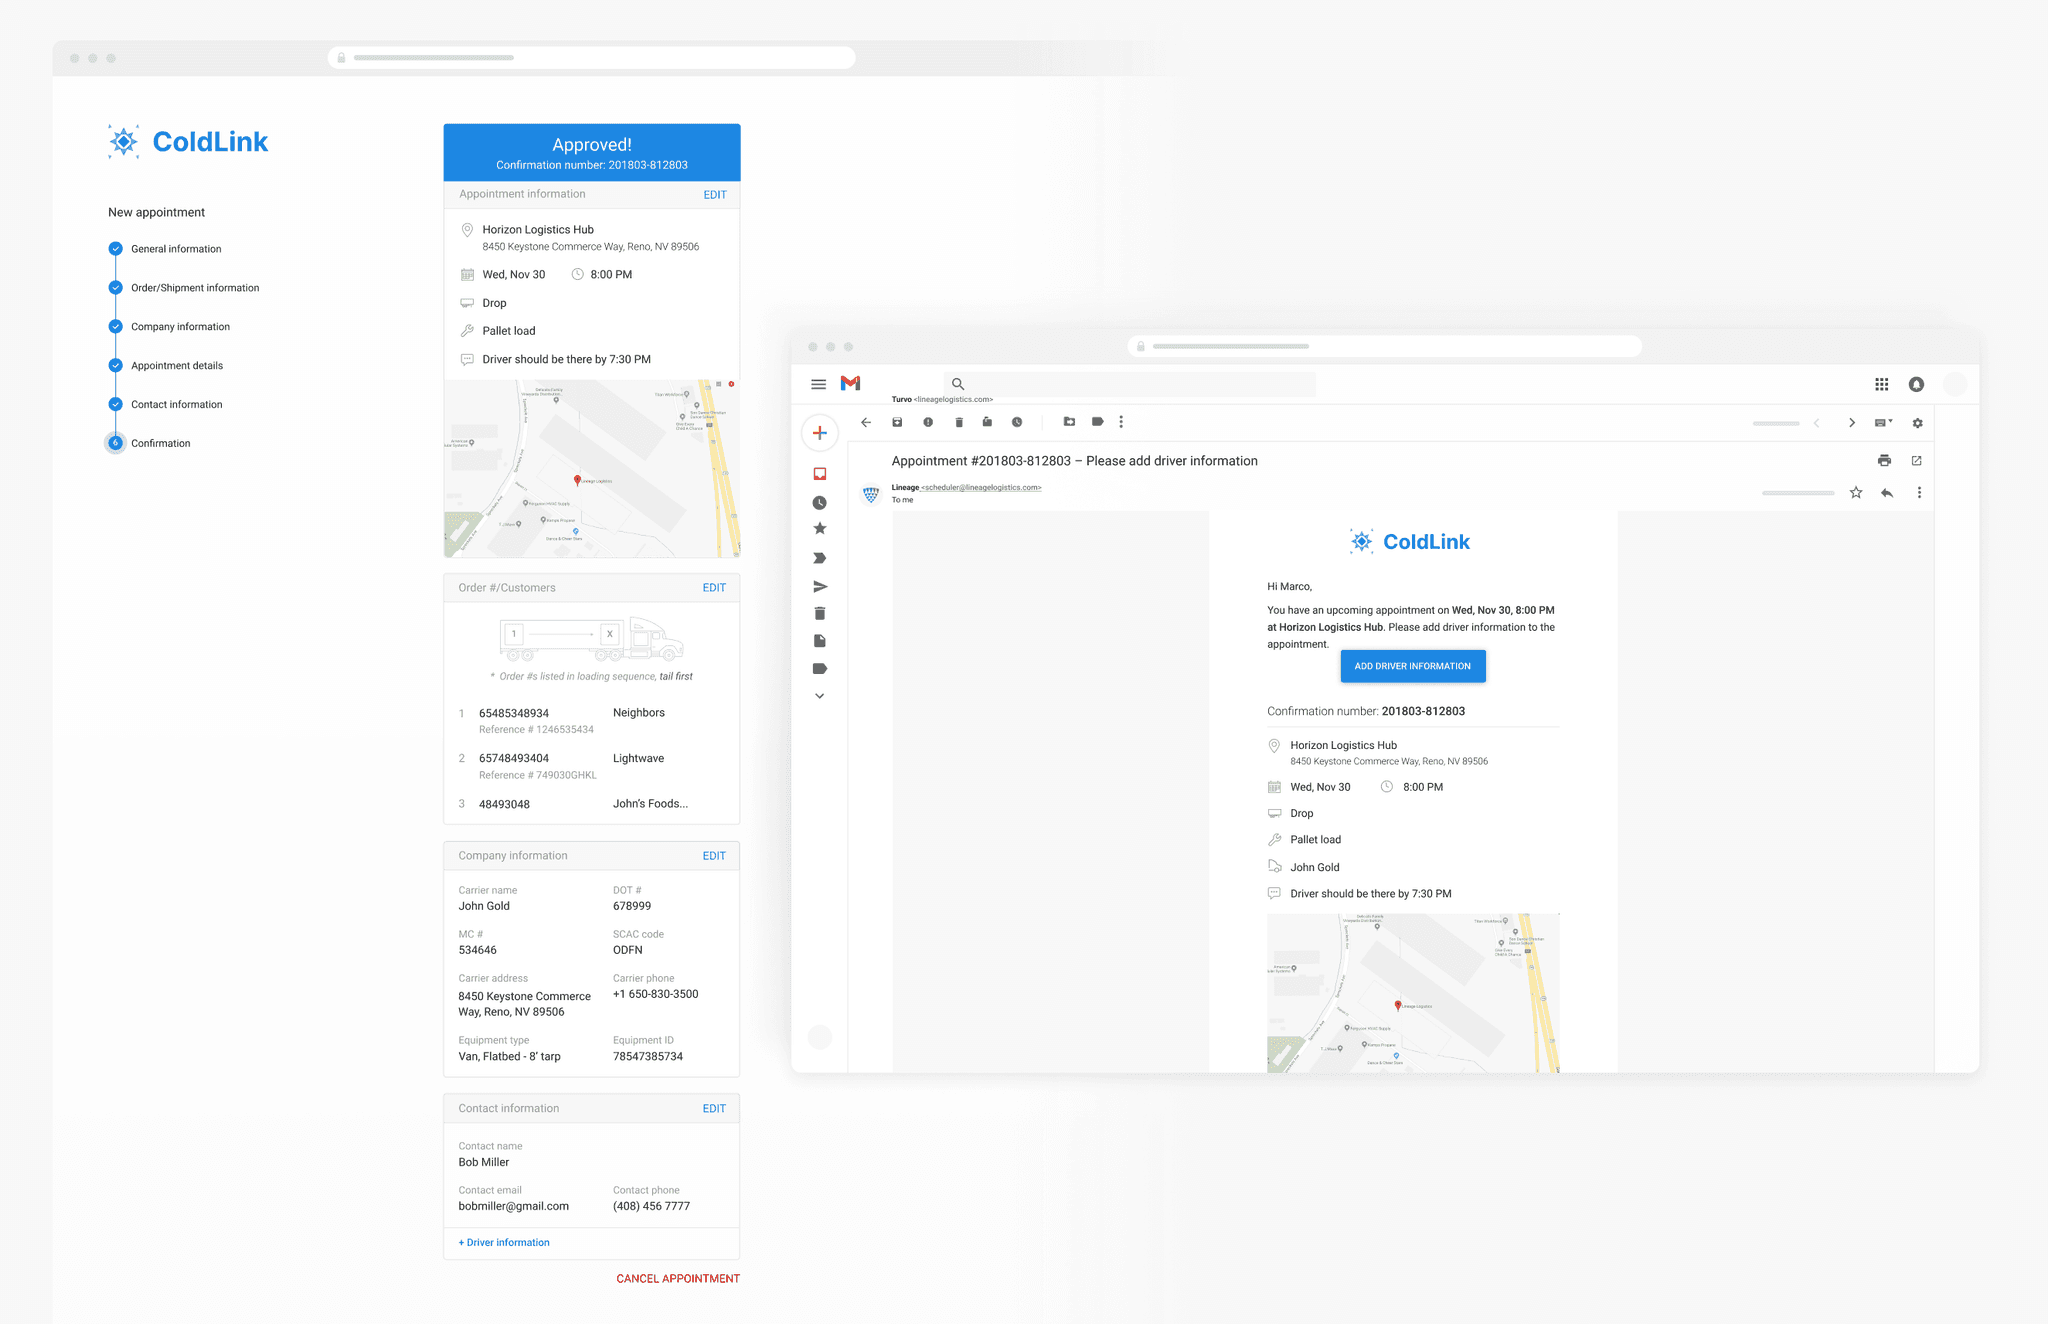The height and width of the screenshot is (1324, 2048).
Task: Open email in new window icon
Action: coord(1916,461)
